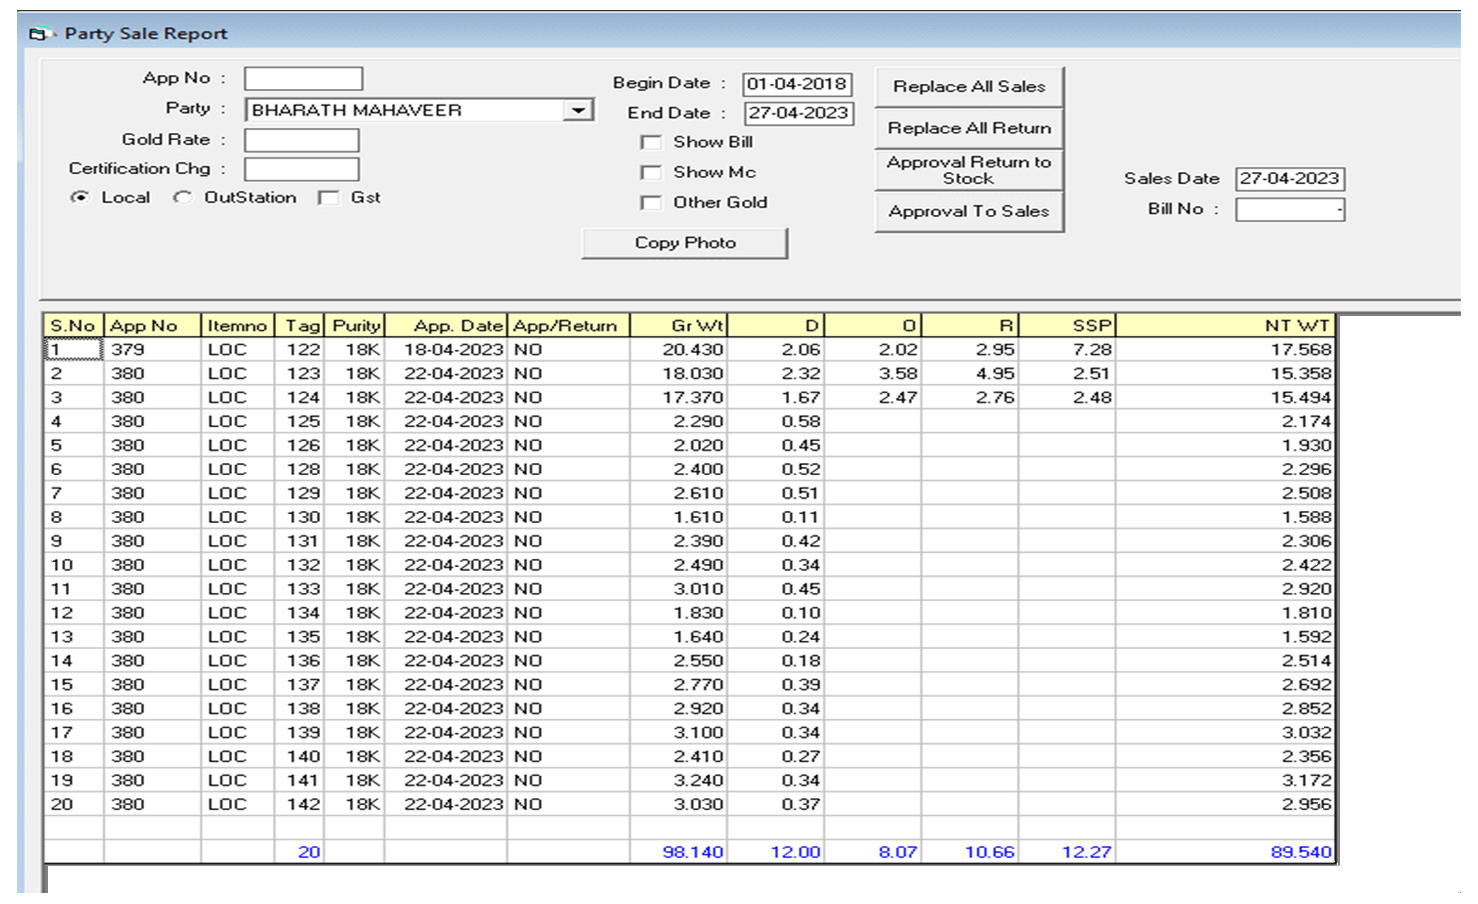Click Gr Wt value 18.030
The height and width of the screenshot is (904, 1478).
[x=679, y=374]
